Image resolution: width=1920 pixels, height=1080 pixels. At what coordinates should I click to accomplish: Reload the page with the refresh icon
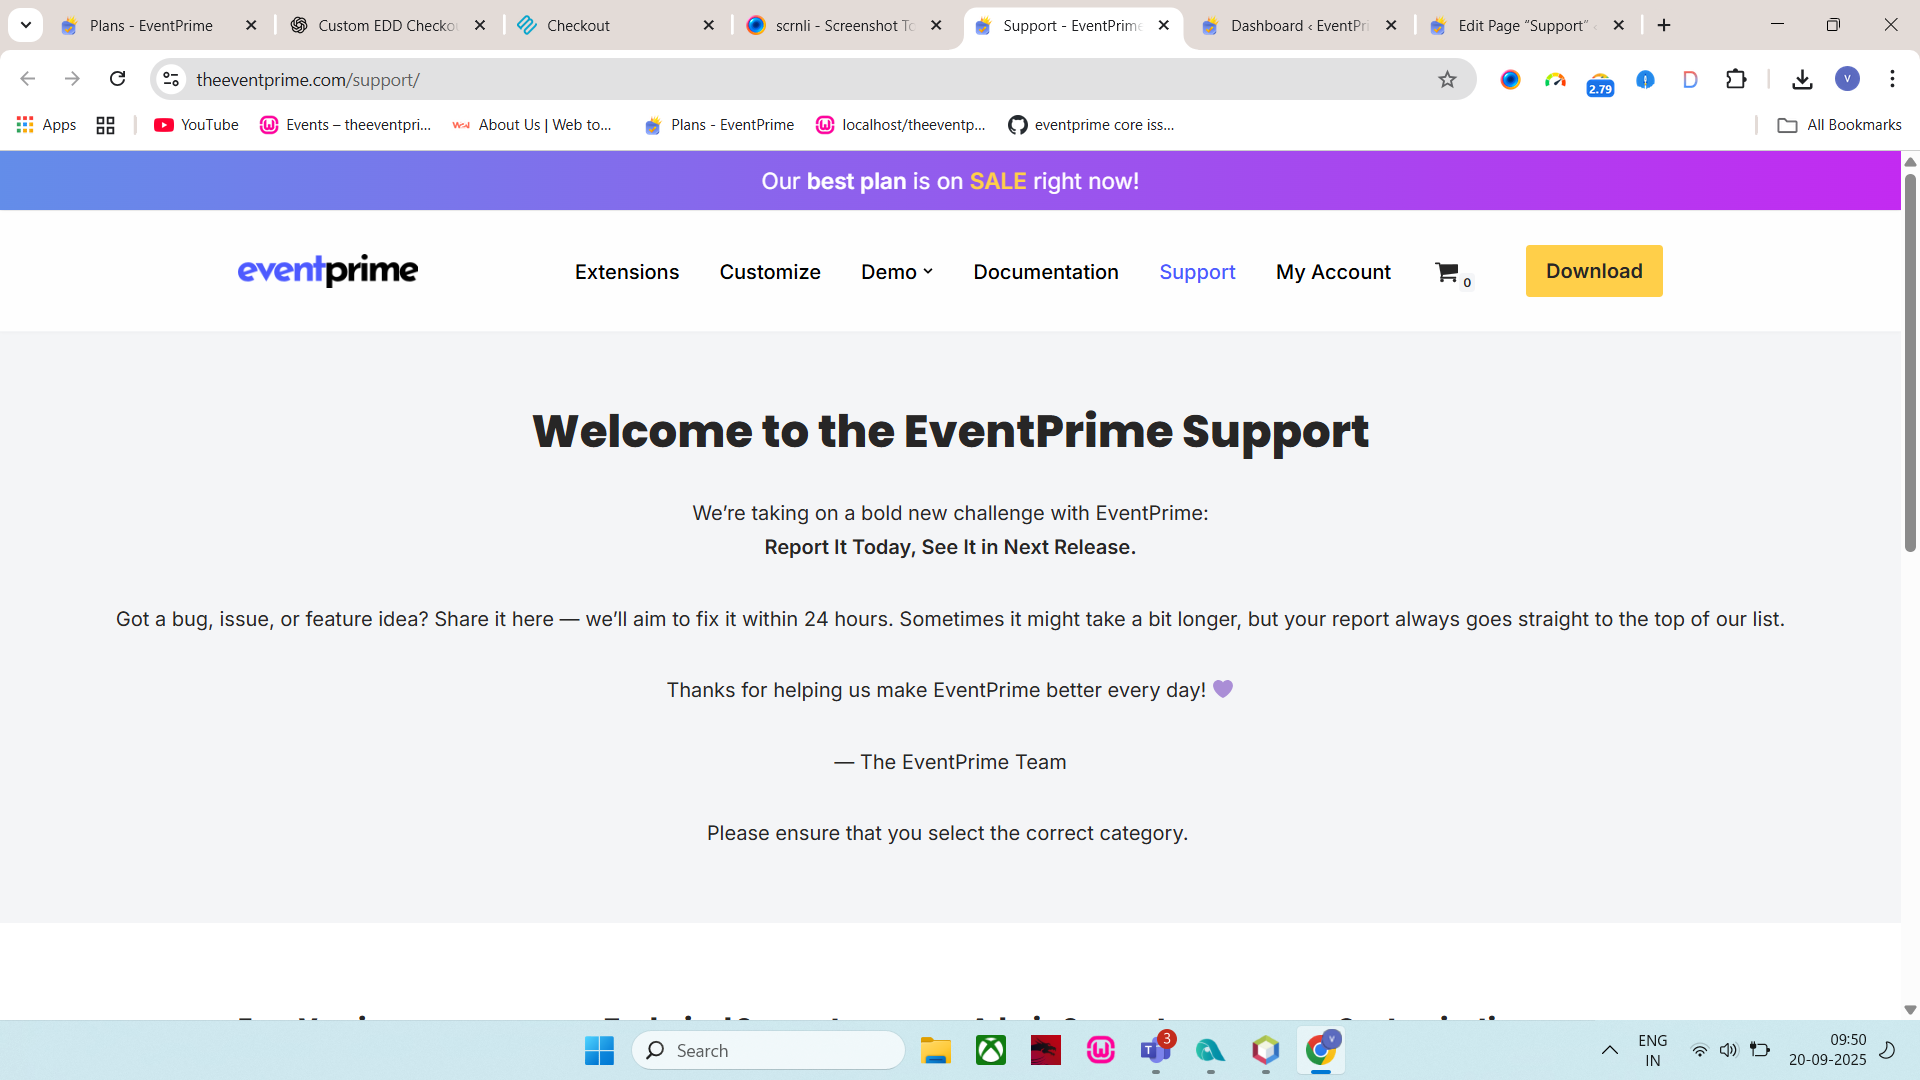118,79
